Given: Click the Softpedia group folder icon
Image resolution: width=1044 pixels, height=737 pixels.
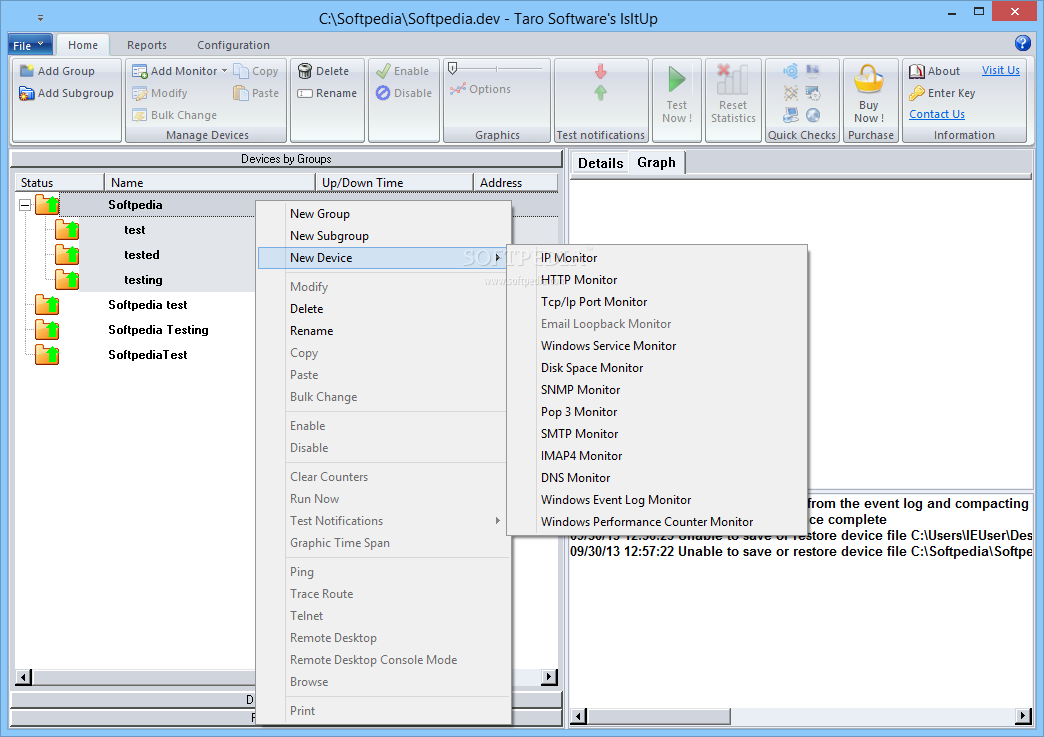Looking at the screenshot, I should pyautogui.click(x=47, y=204).
